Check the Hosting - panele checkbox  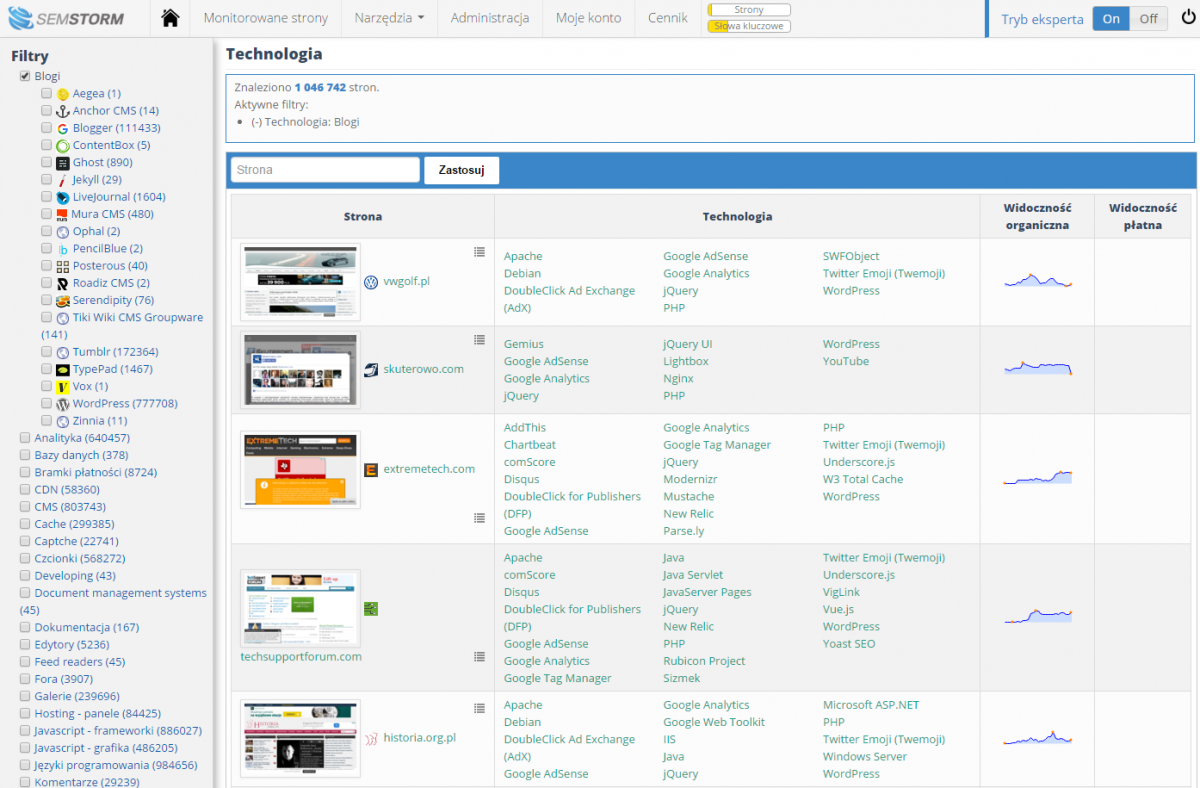tap(25, 714)
